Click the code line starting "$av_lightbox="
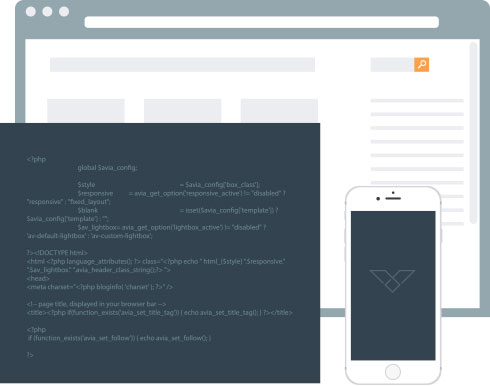 [172, 227]
